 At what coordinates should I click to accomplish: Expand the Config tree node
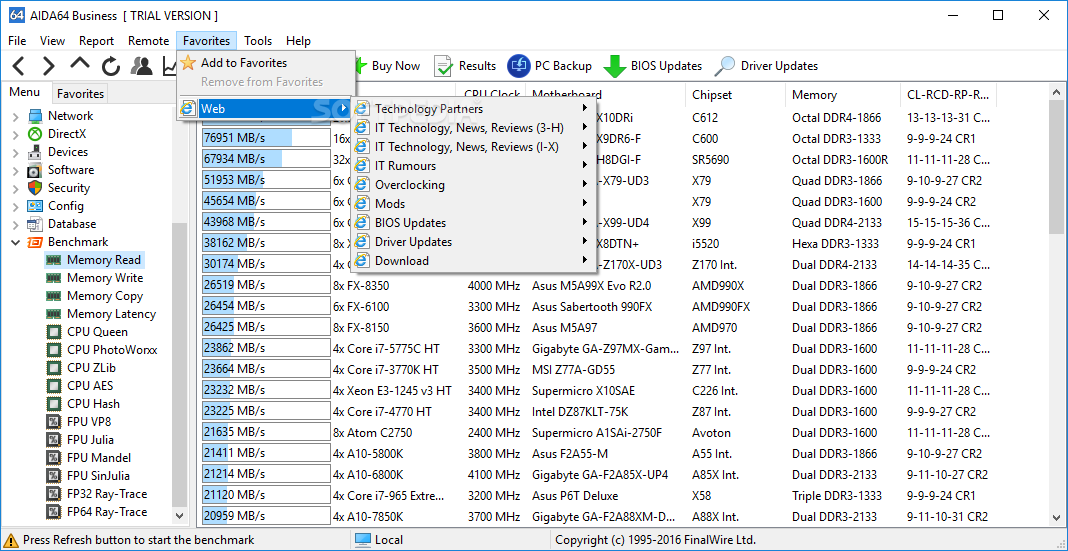(x=16, y=206)
